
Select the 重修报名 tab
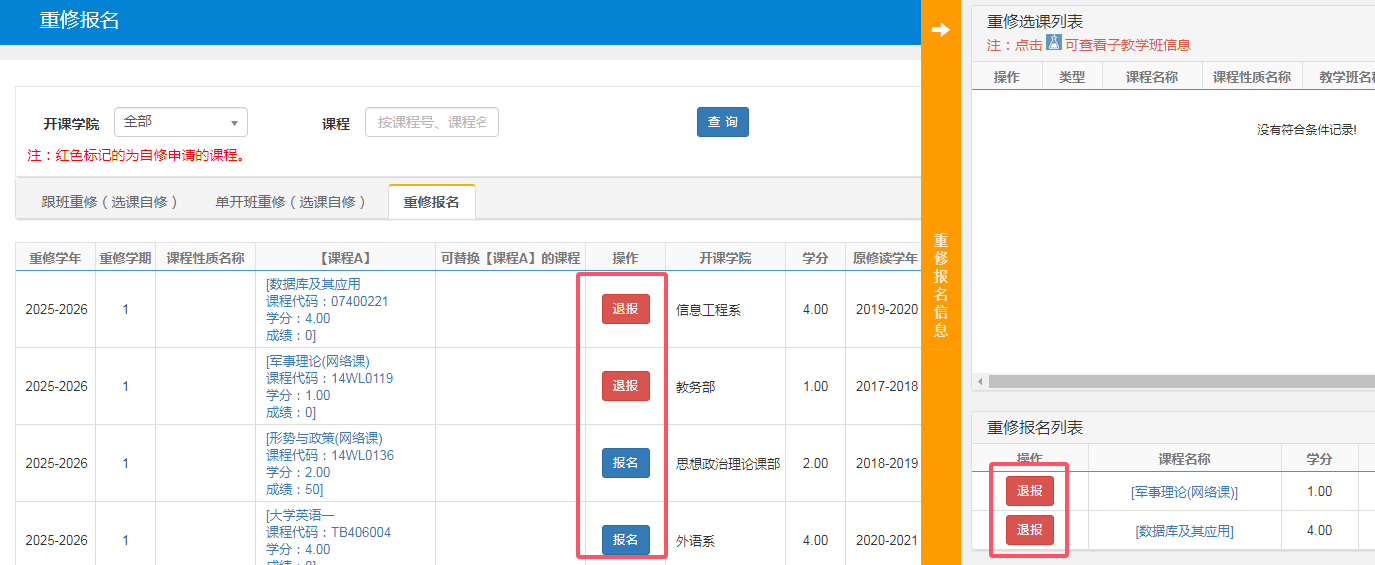[431, 202]
